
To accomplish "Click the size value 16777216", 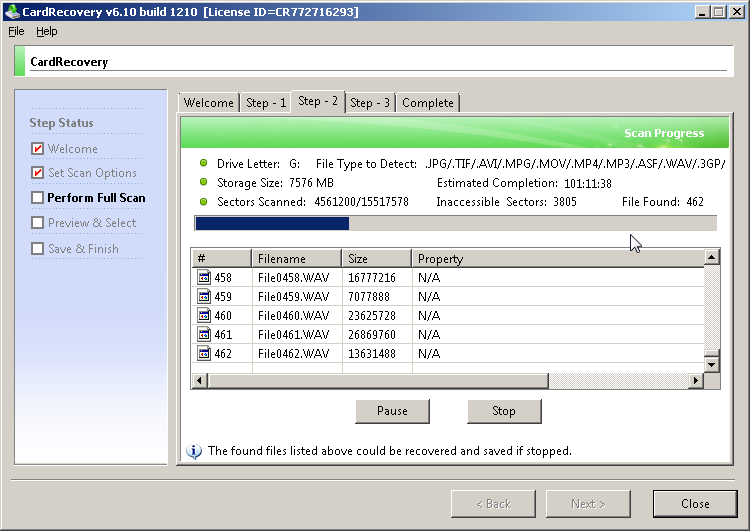I will (372, 277).
